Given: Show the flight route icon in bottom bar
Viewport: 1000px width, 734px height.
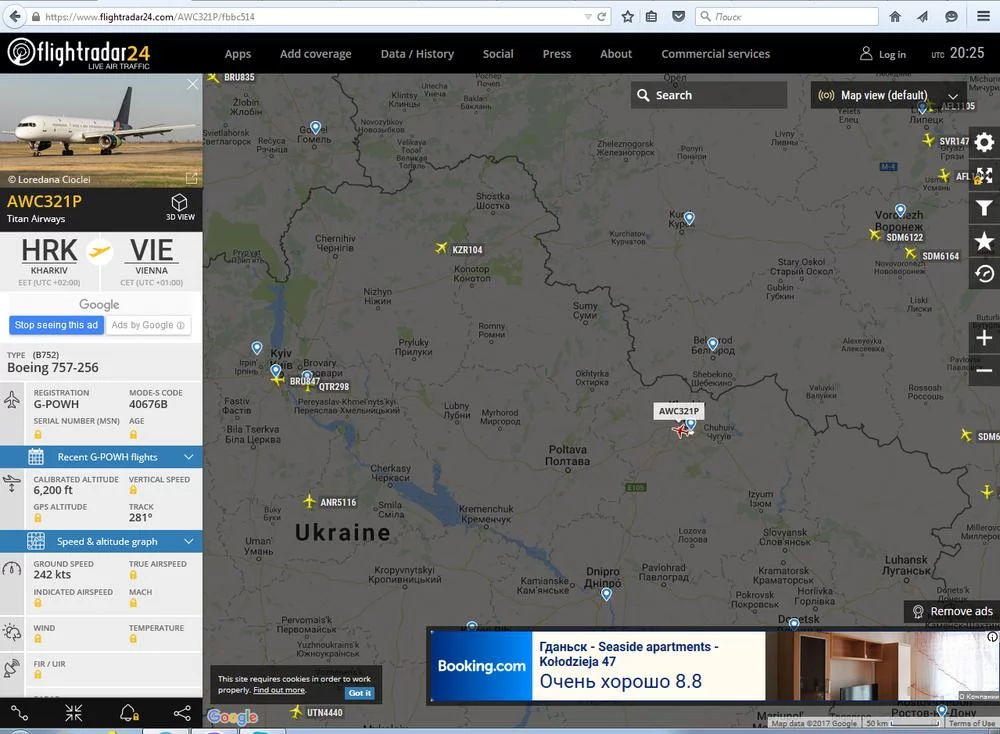Looking at the screenshot, I should [19, 713].
